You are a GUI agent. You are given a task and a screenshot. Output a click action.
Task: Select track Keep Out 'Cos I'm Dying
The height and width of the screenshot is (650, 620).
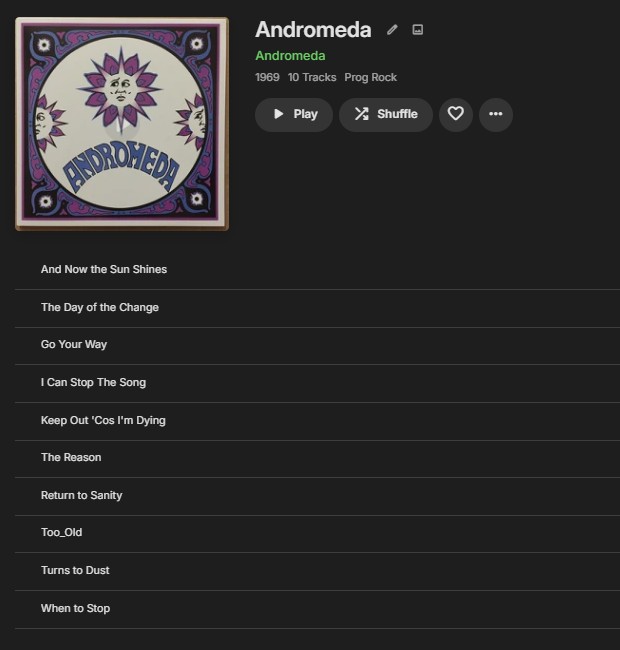click(x=317, y=421)
